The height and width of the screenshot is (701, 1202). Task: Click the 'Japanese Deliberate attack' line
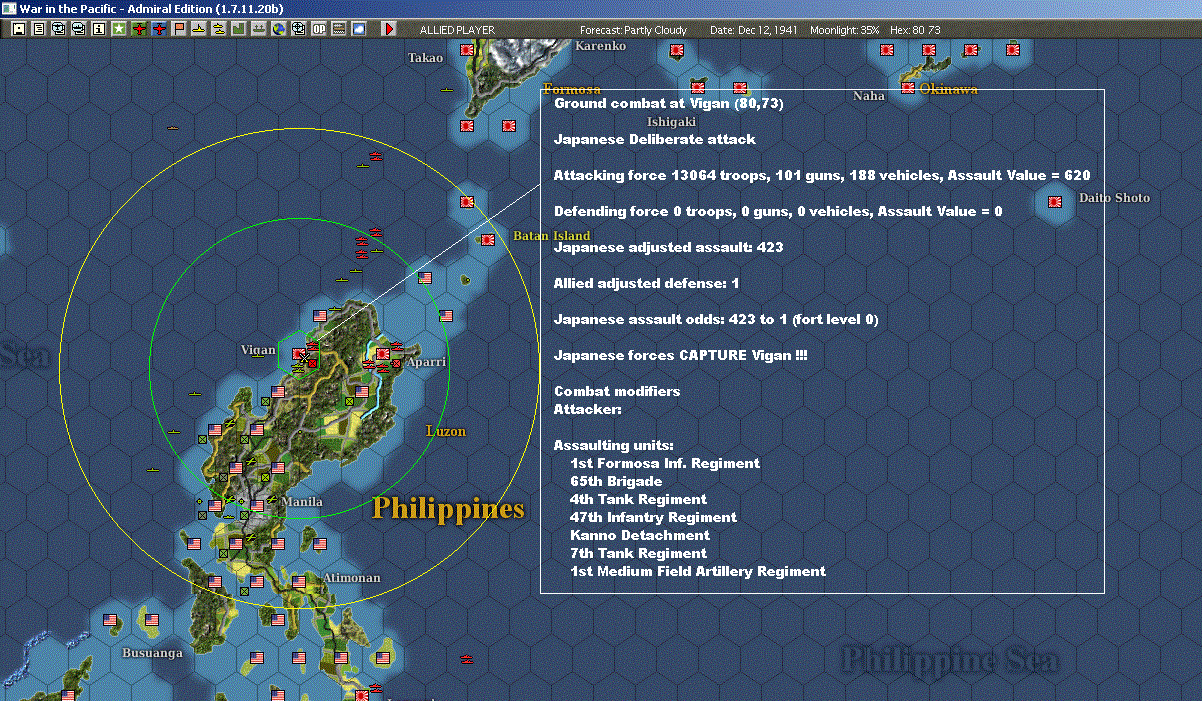tap(655, 139)
